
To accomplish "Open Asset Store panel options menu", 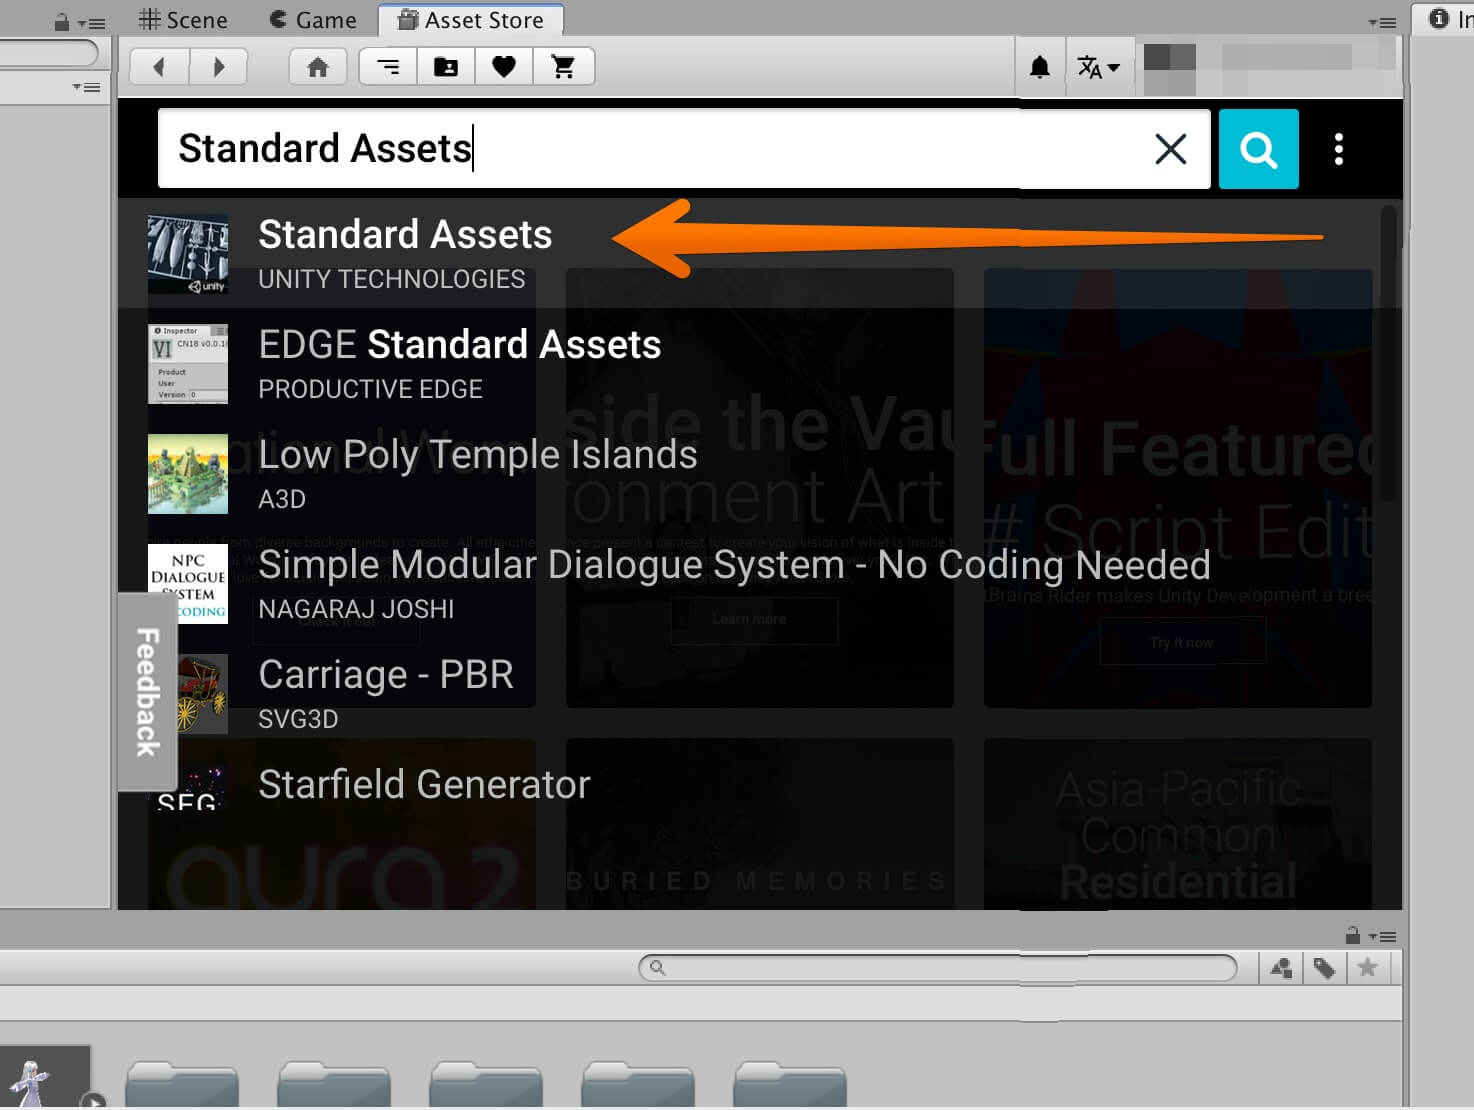I will pos(1383,22).
